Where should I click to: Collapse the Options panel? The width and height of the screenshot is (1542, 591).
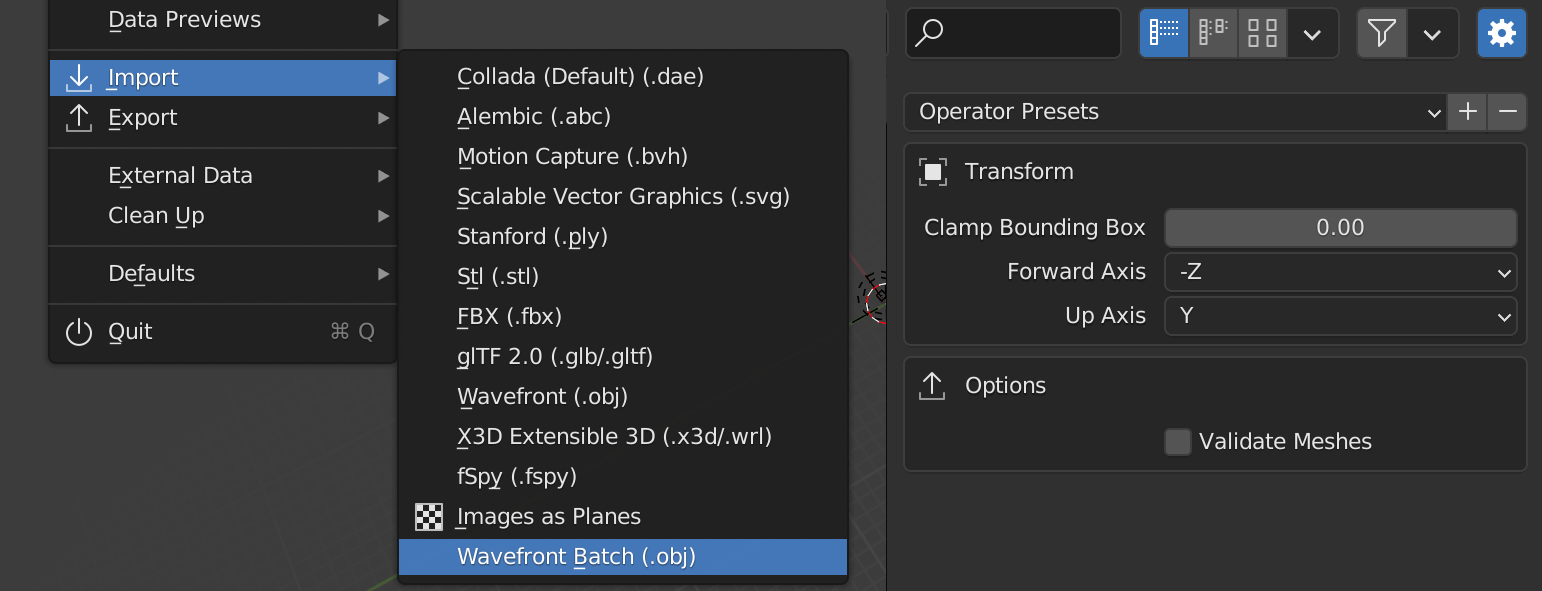click(1005, 385)
